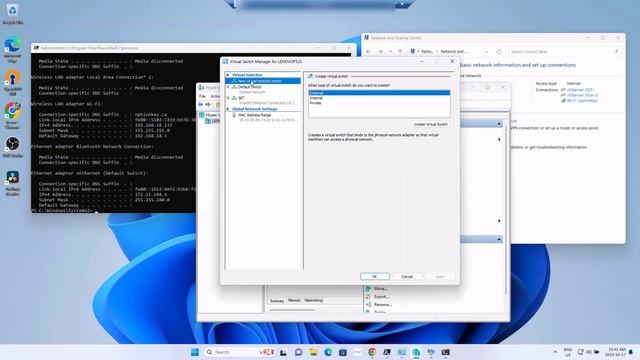The image size is (640, 360).
Task: Click refresh icon in Network and Sharing Center
Action: pyautogui.click(x=499, y=52)
